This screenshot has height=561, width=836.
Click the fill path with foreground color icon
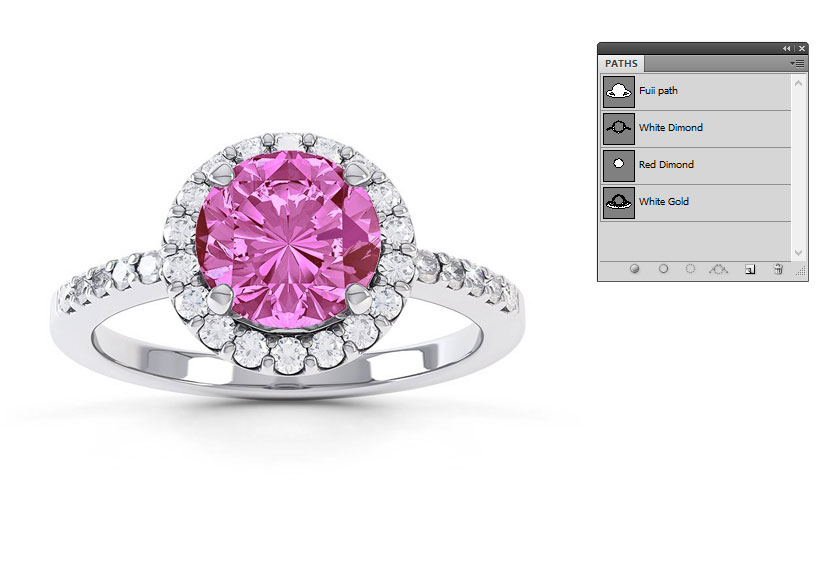634,269
